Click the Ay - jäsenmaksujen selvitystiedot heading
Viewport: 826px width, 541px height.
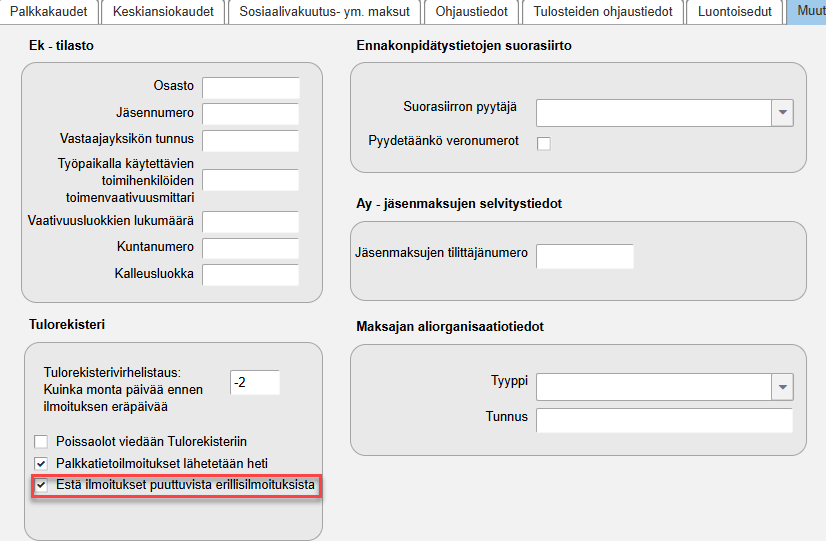(459, 204)
